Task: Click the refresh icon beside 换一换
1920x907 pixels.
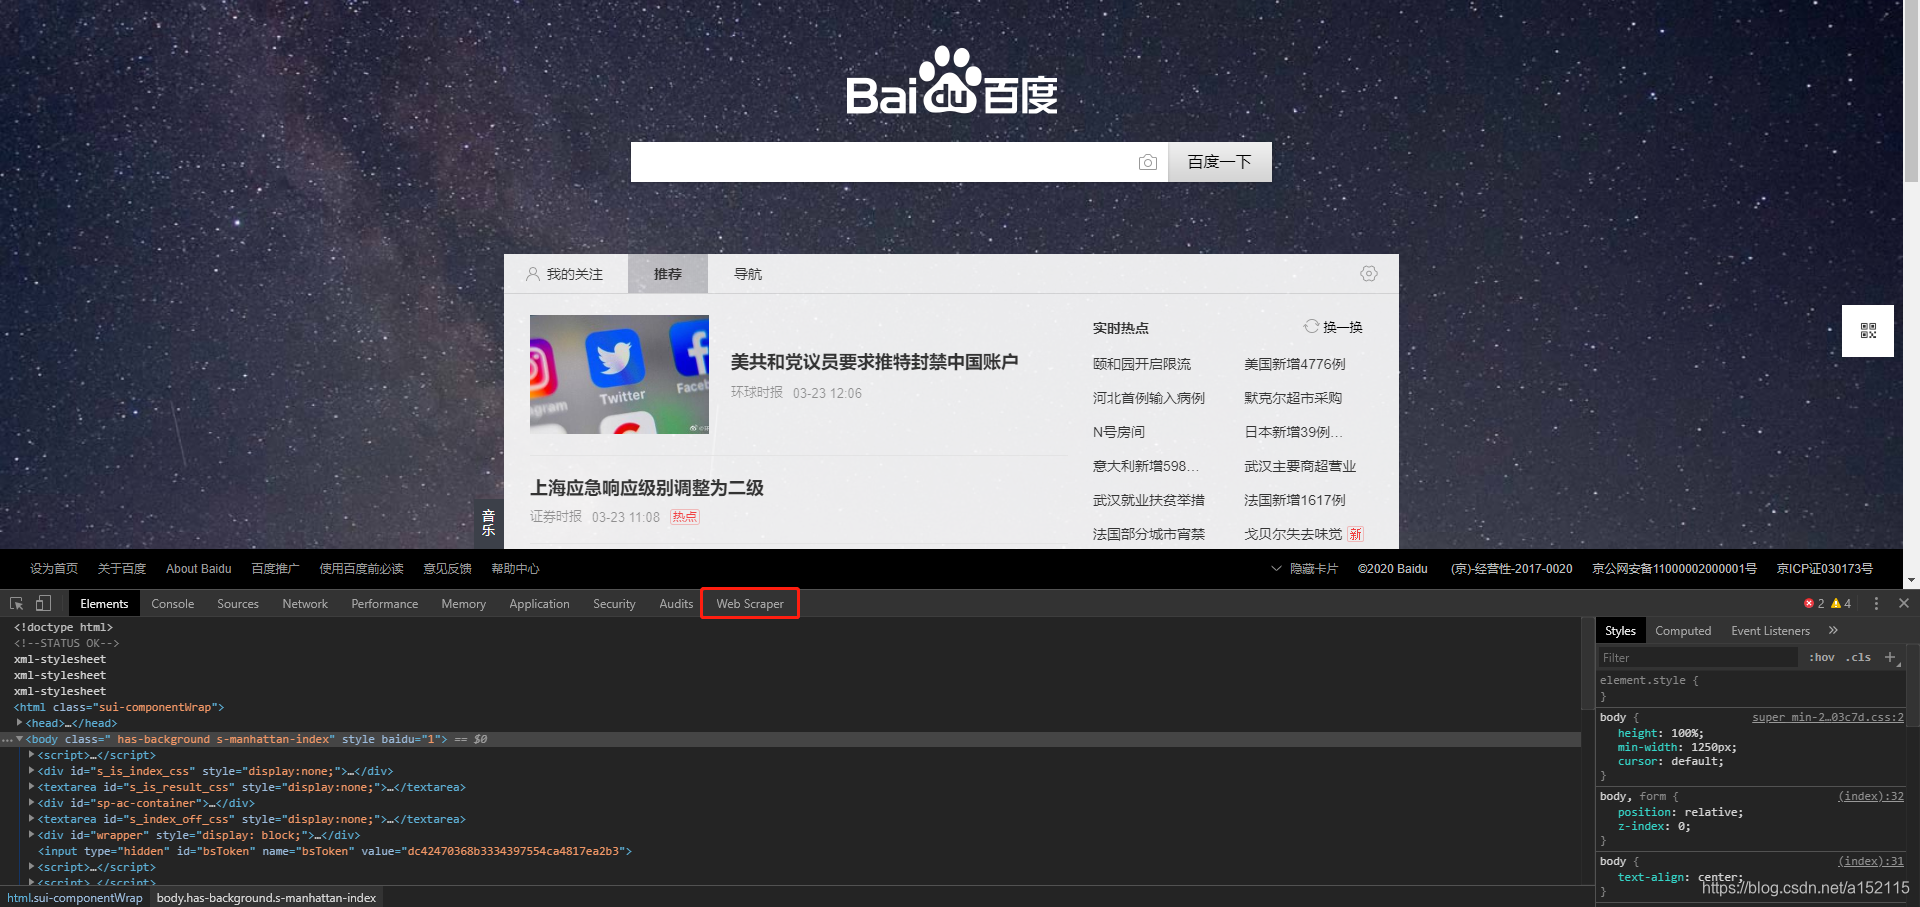Action: (x=1311, y=326)
